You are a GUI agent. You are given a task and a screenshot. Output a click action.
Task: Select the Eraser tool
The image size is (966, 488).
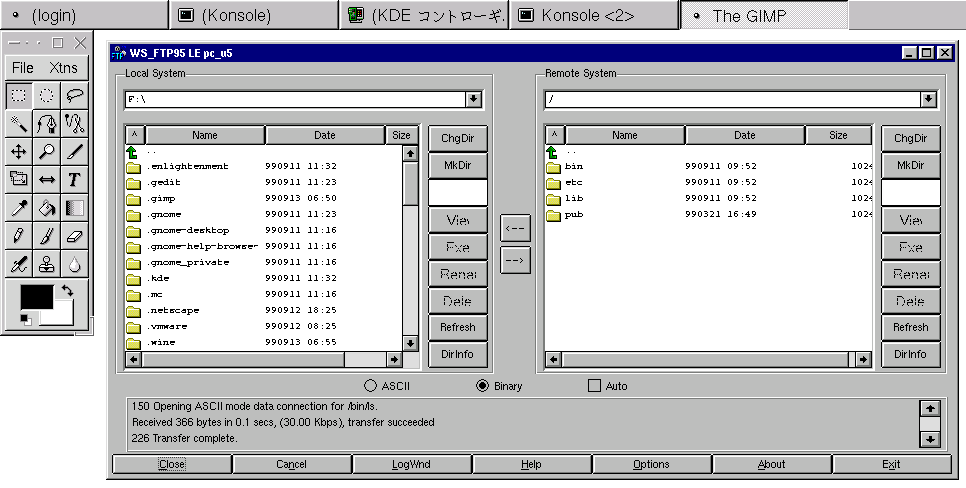[x=75, y=236]
